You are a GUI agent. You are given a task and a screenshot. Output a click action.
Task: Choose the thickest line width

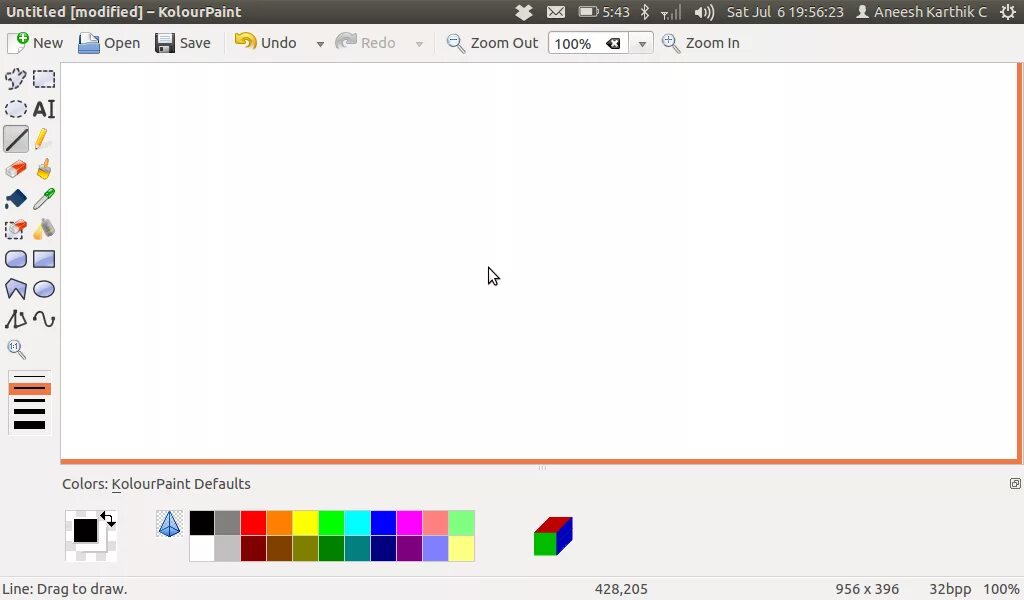pos(29,425)
